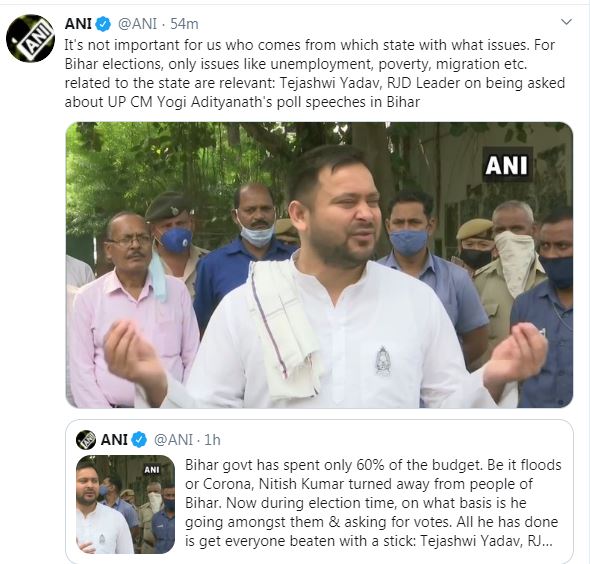590x564 pixels.
Task: Click the 'Yogi Adityanath's poll speeches' text line
Action: pyautogui.click(x=242, y=102)
